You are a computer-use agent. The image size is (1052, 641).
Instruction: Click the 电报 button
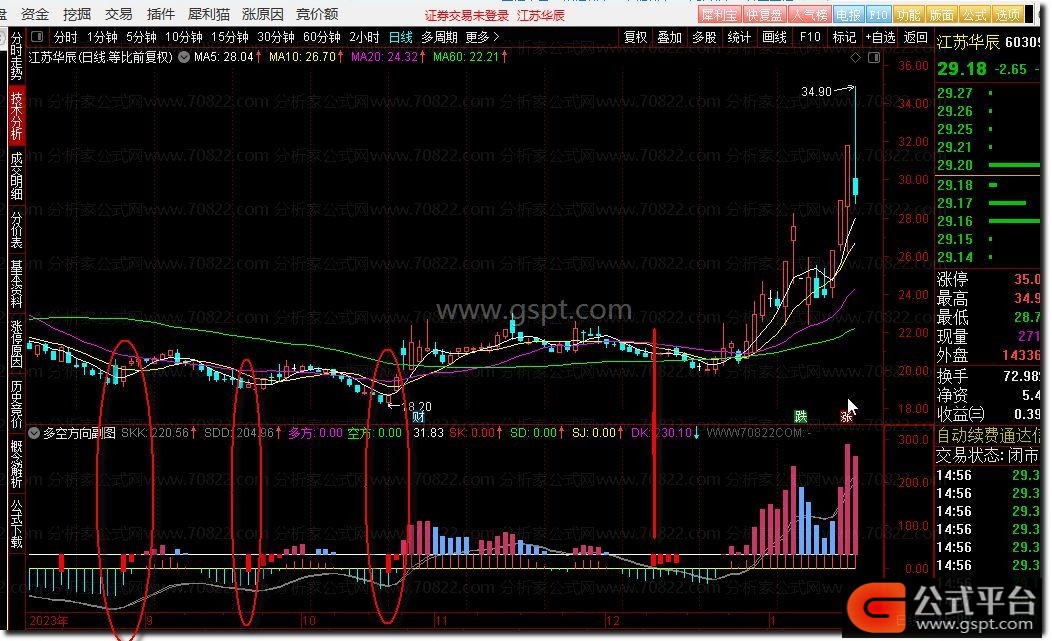click(849, 14)
